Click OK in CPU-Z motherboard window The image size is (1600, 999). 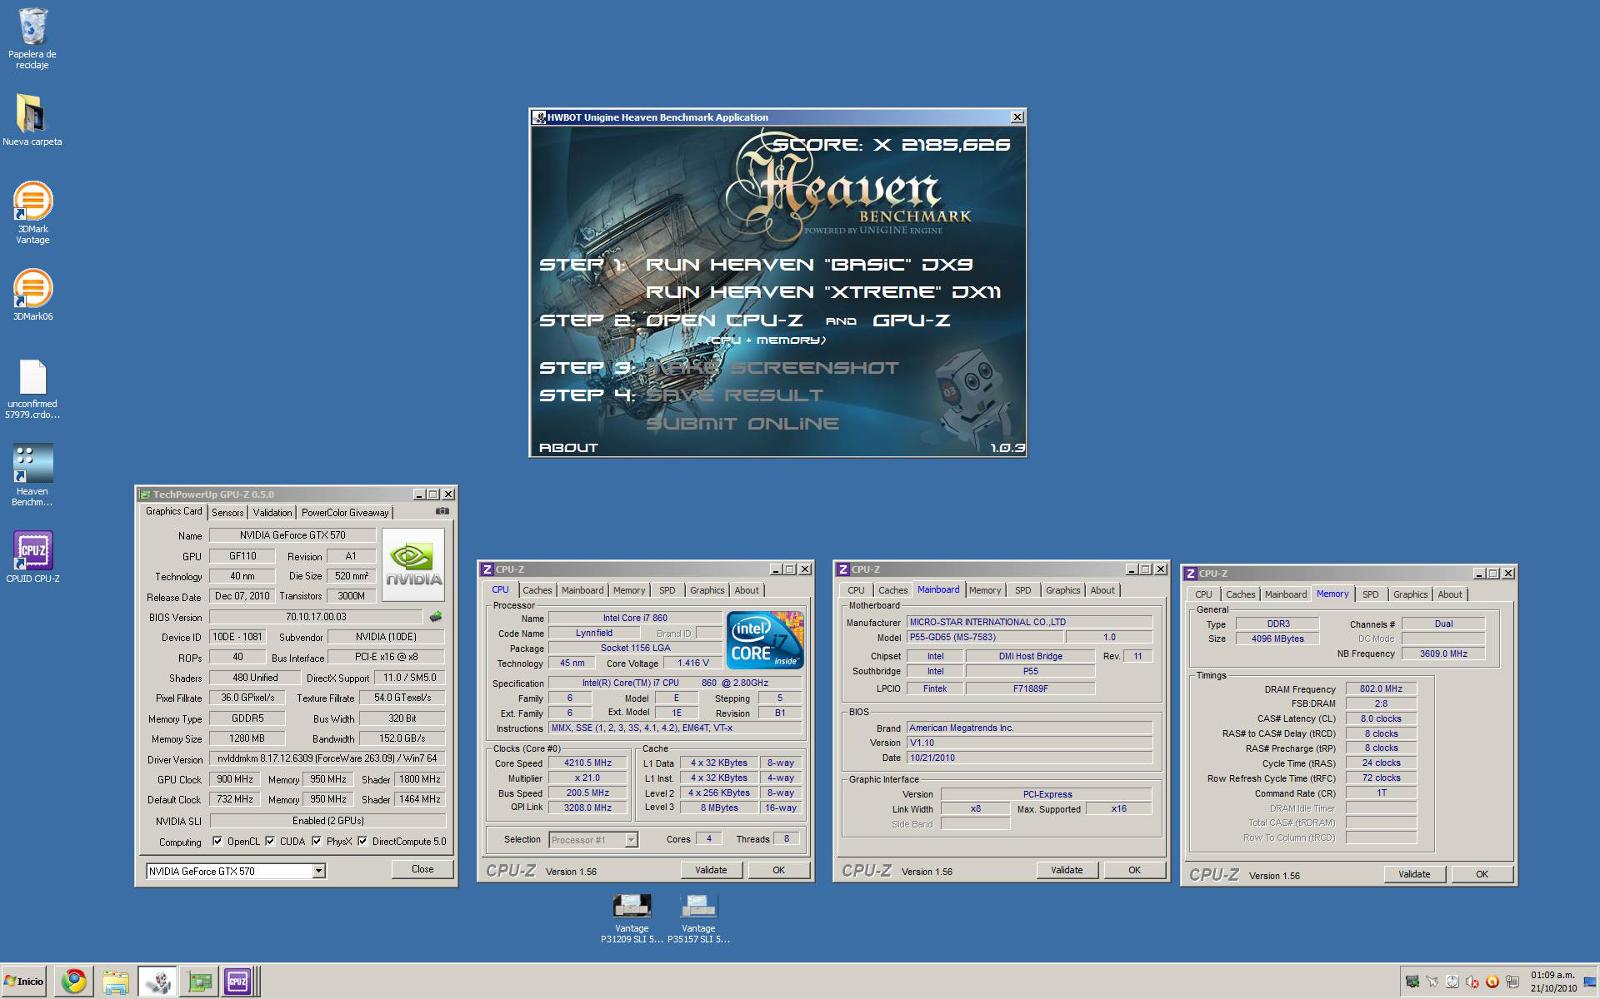click(1134, 870)
